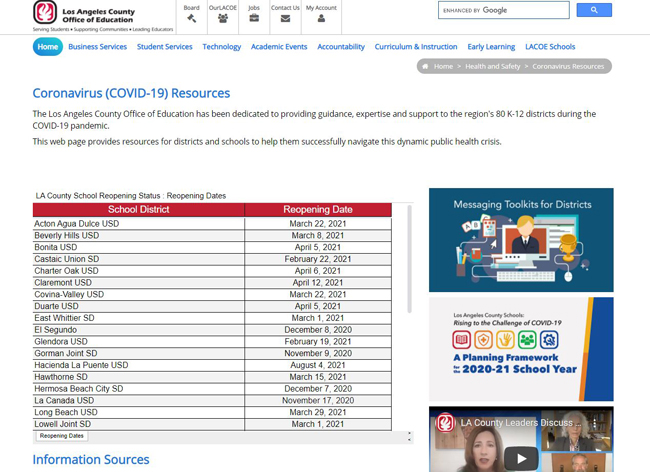The height and width of the screenshot is (472, 650).
Task: Select the Duarte USD cell
Action: coord(138,306)
